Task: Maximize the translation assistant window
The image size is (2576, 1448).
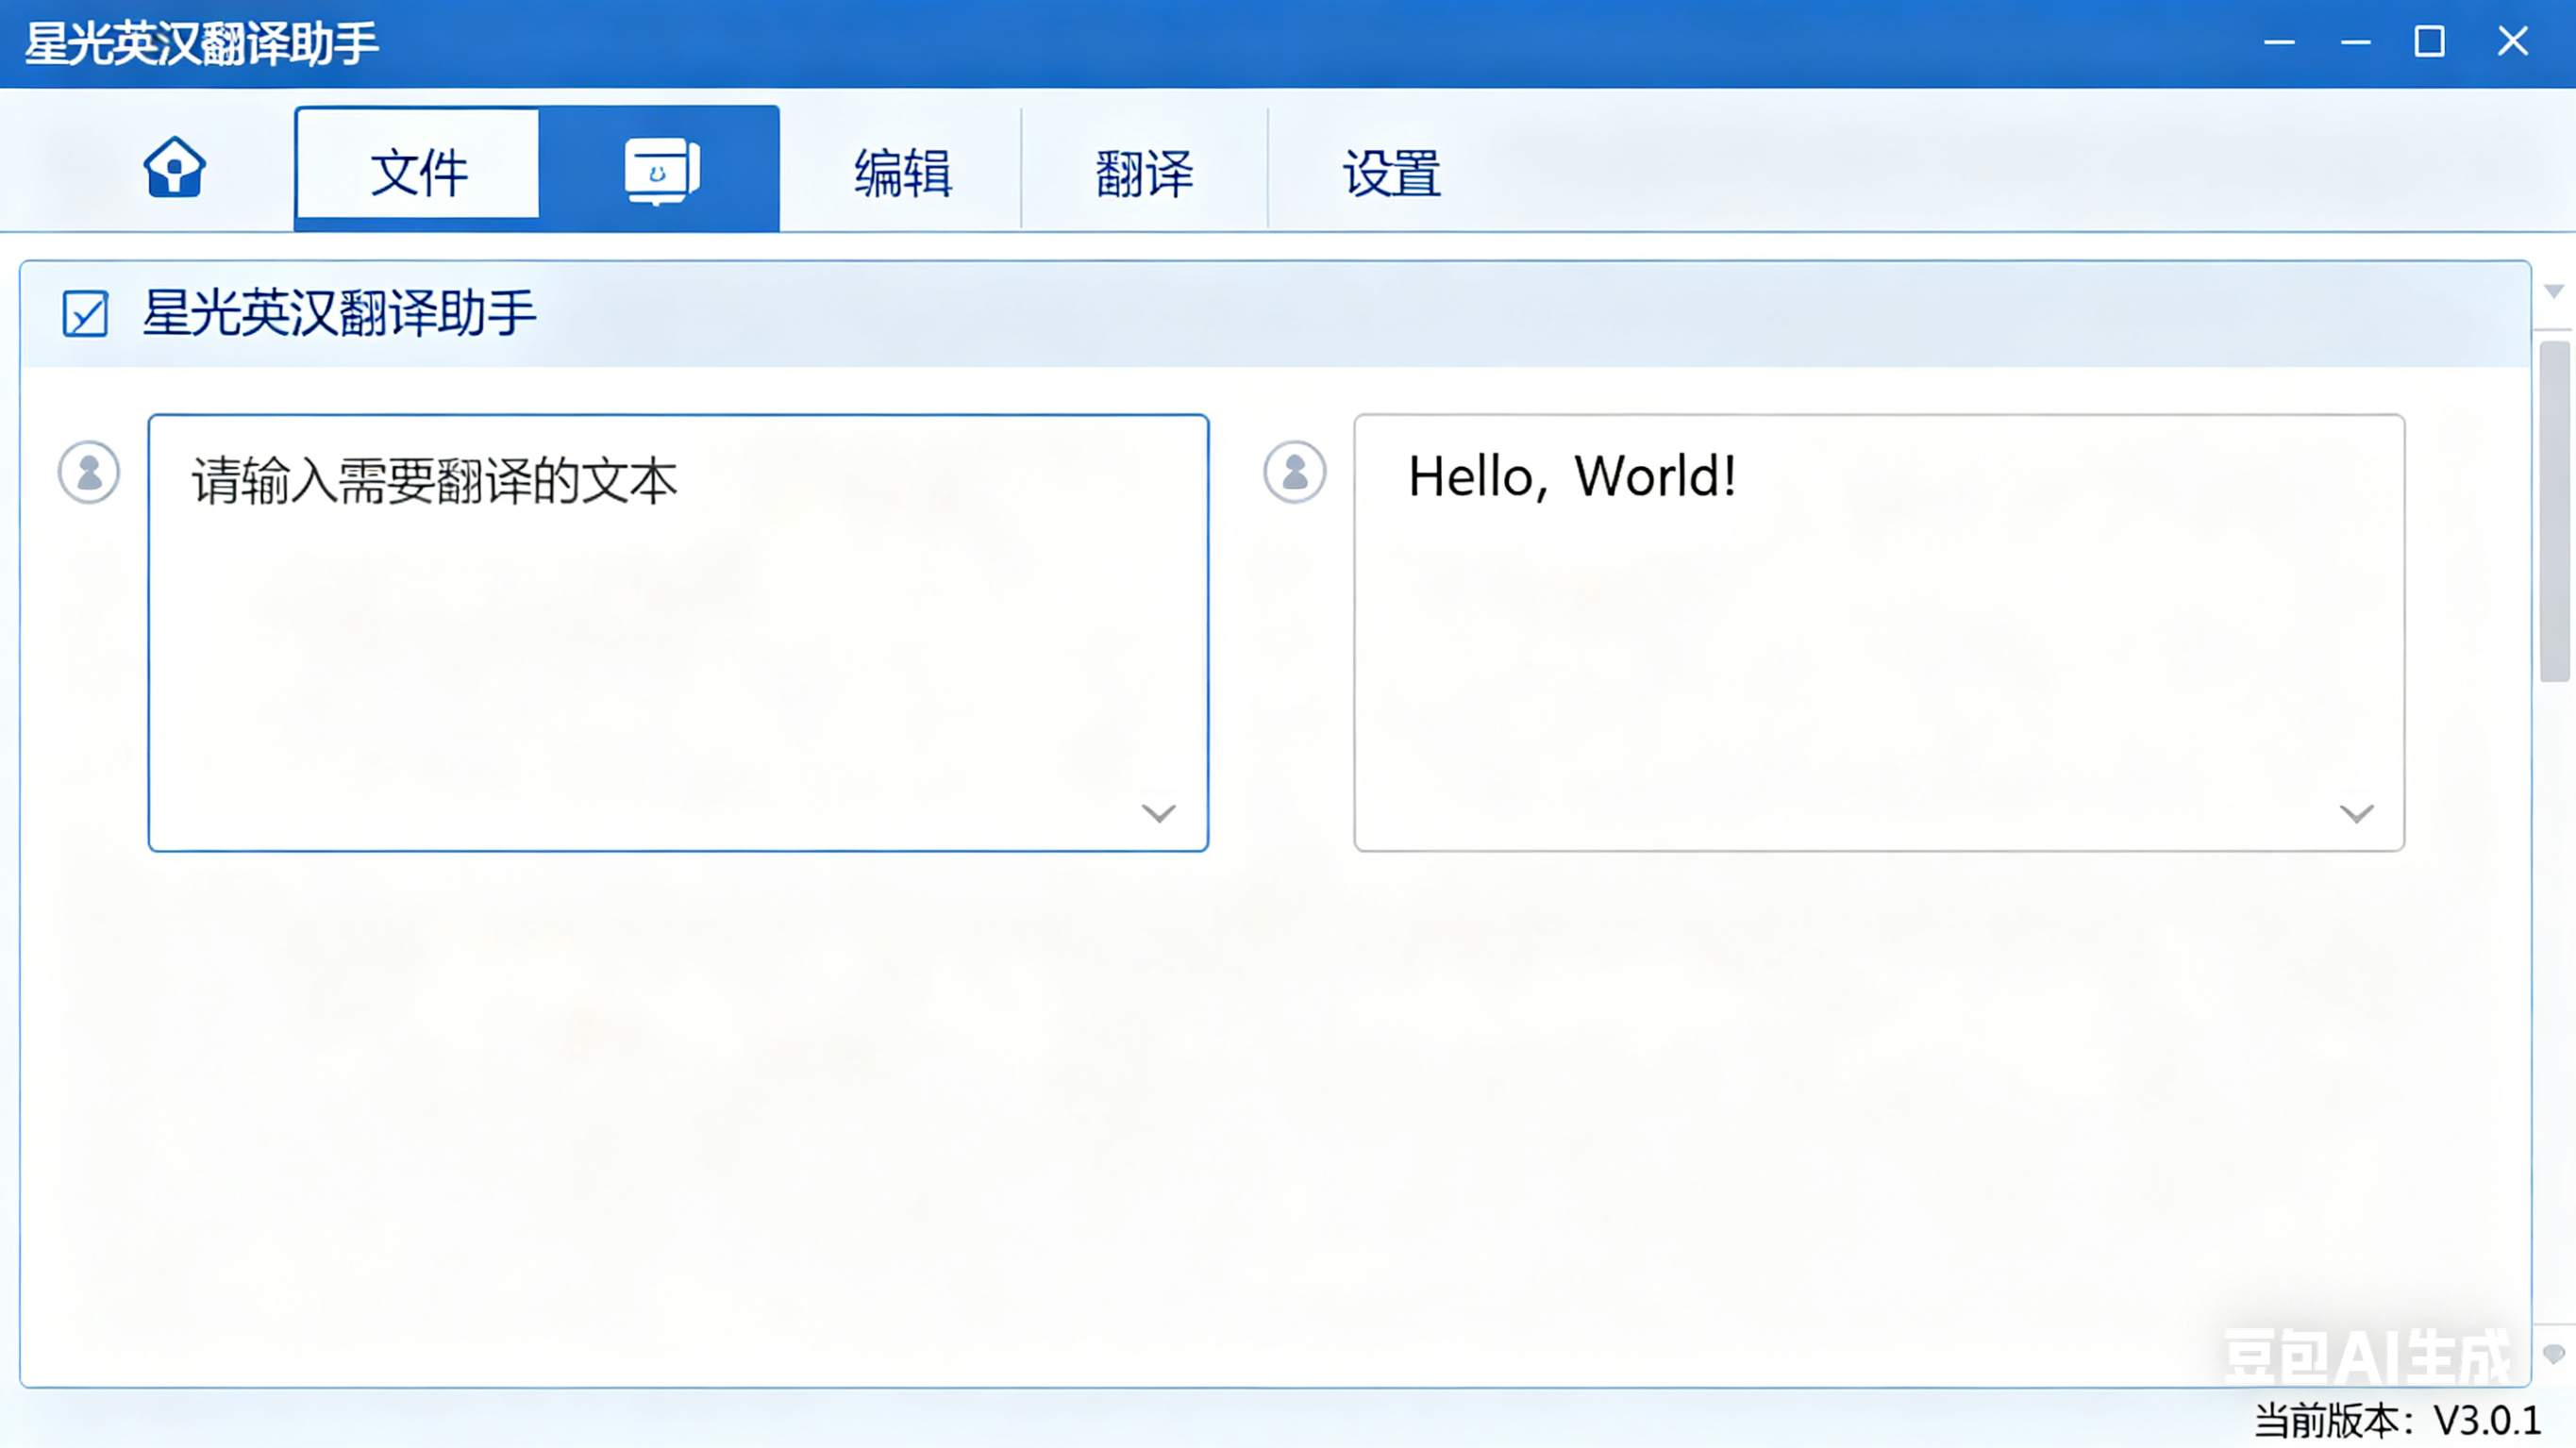Action: click(2429, 42)
